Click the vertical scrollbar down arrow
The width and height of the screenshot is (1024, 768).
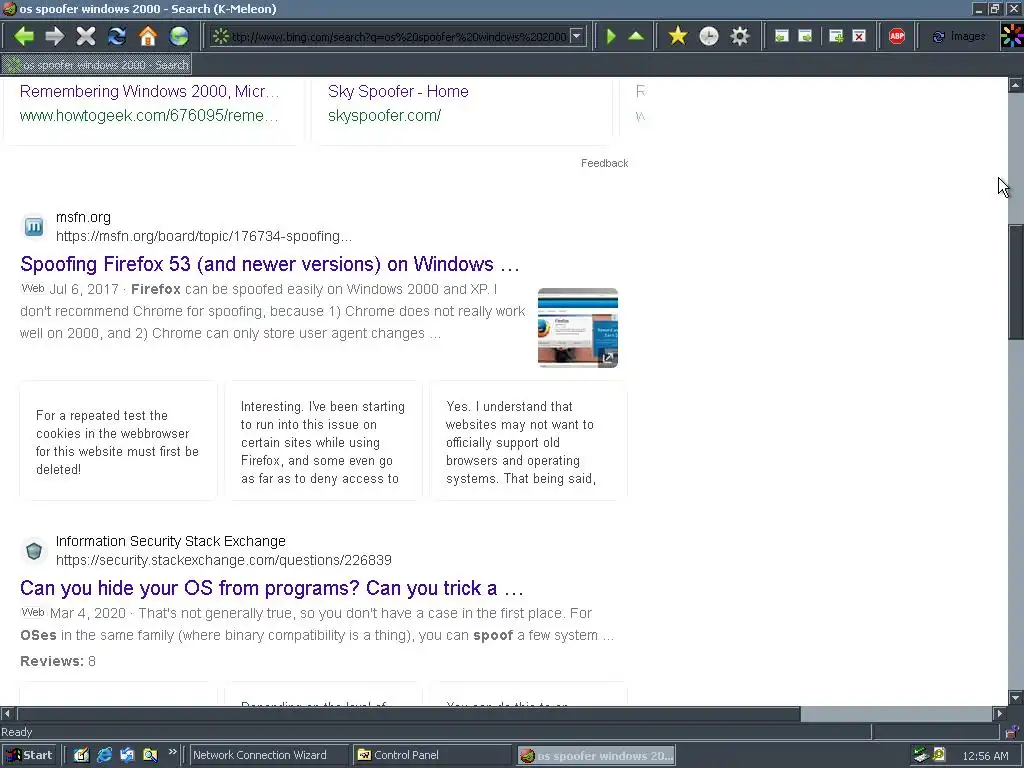coord(1016,697)
